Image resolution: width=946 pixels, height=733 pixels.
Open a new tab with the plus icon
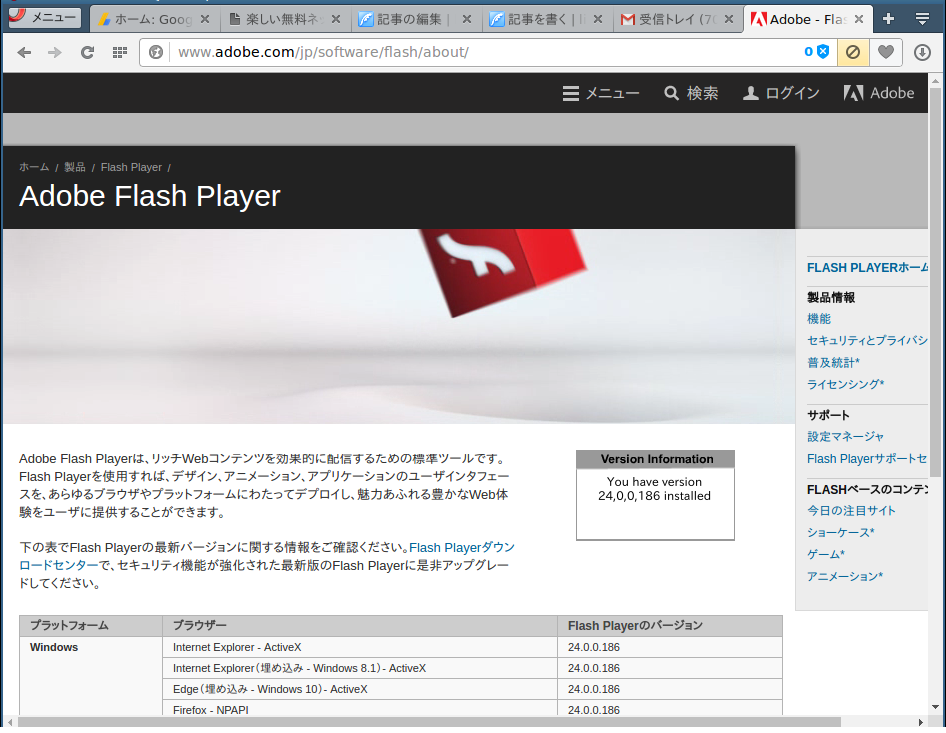pos(888,19)
